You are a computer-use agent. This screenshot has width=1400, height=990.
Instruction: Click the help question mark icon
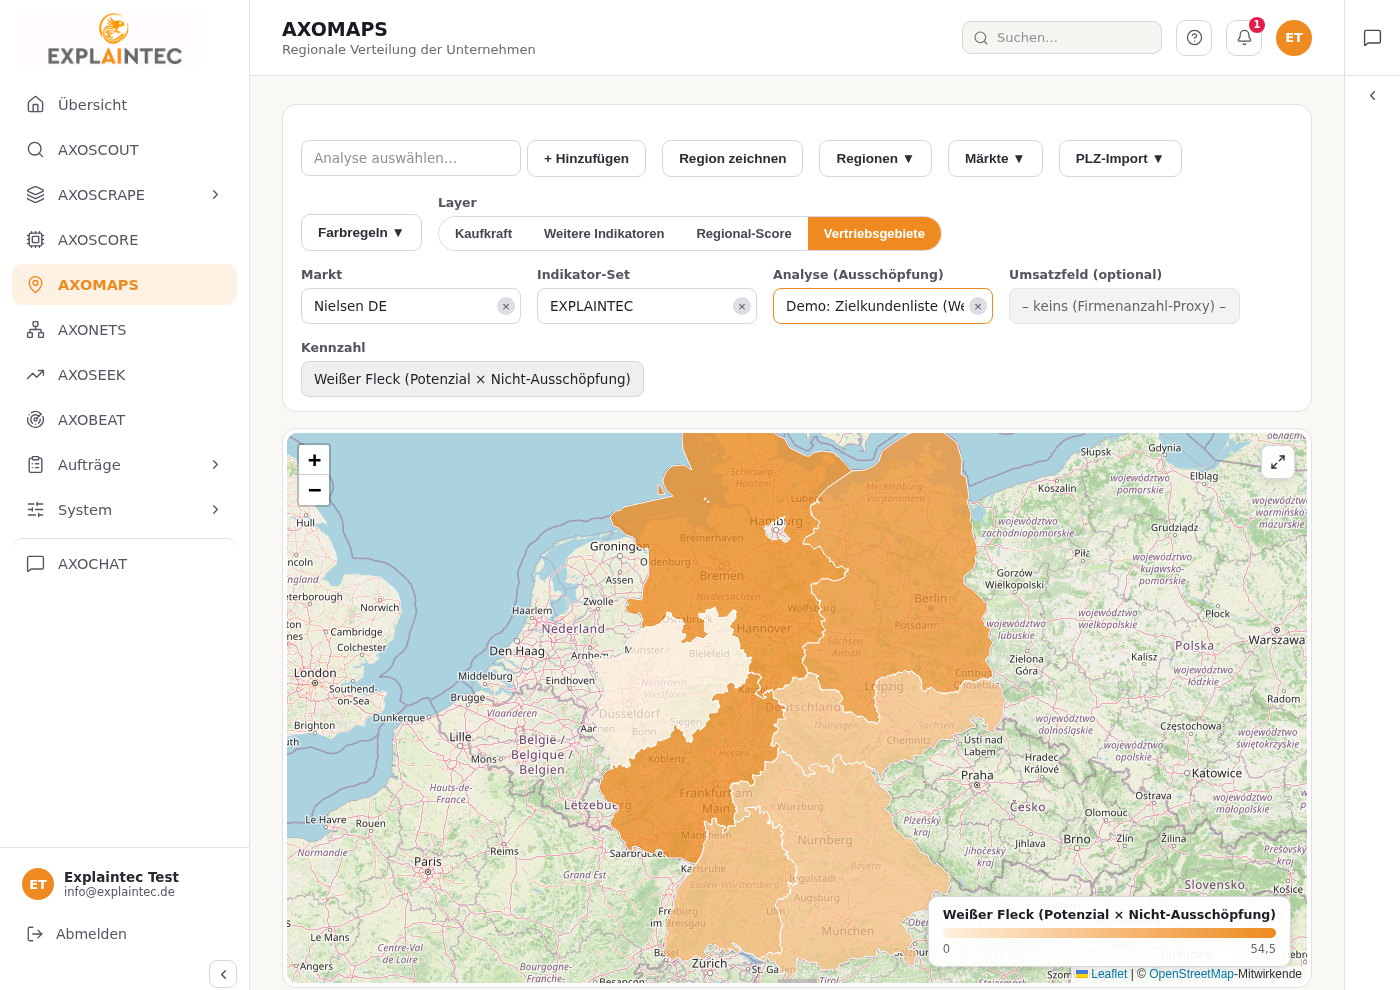coord(1194,38)
